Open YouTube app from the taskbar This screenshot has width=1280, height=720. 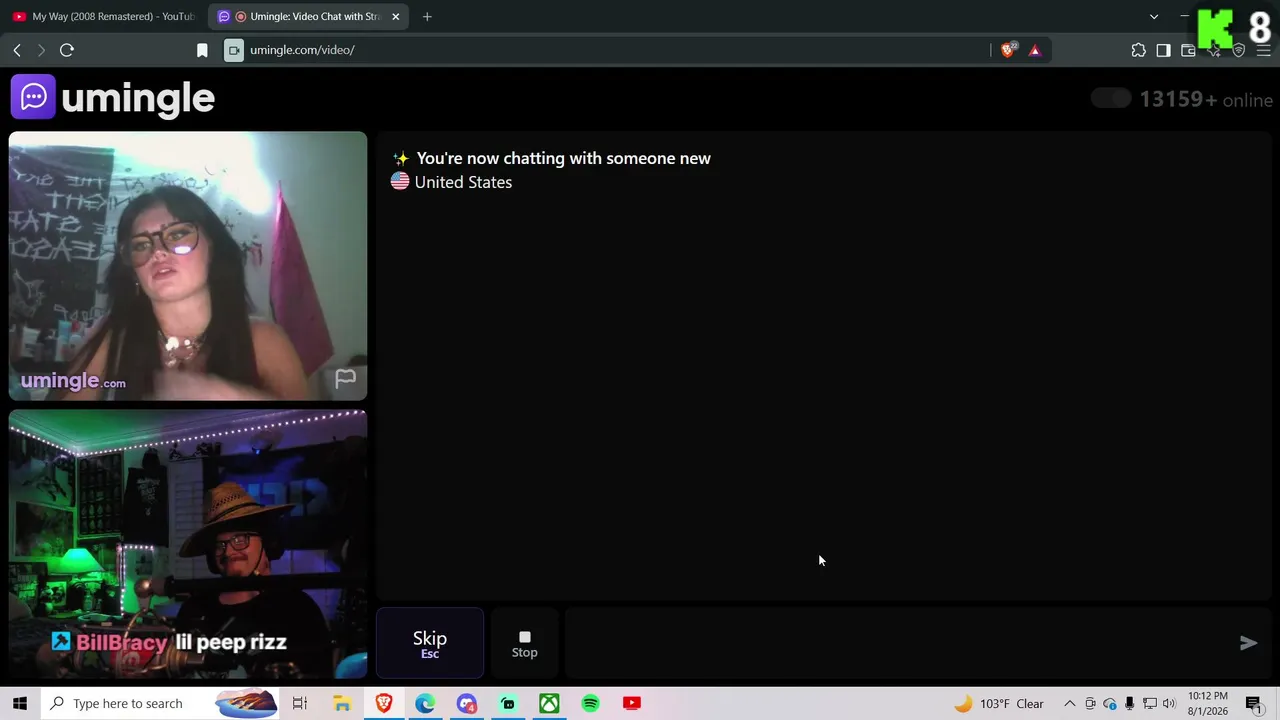click(632, 703)
